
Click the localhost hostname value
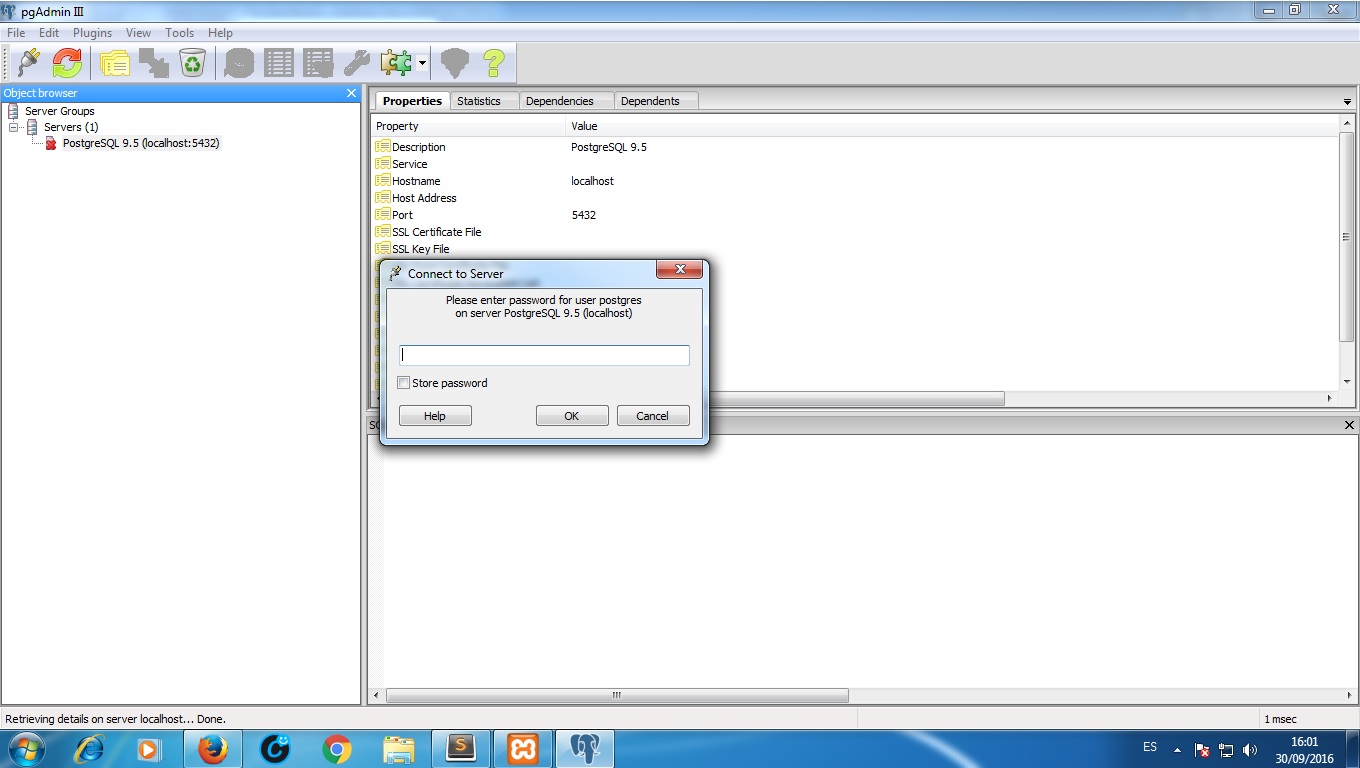(x=592, y=181)
